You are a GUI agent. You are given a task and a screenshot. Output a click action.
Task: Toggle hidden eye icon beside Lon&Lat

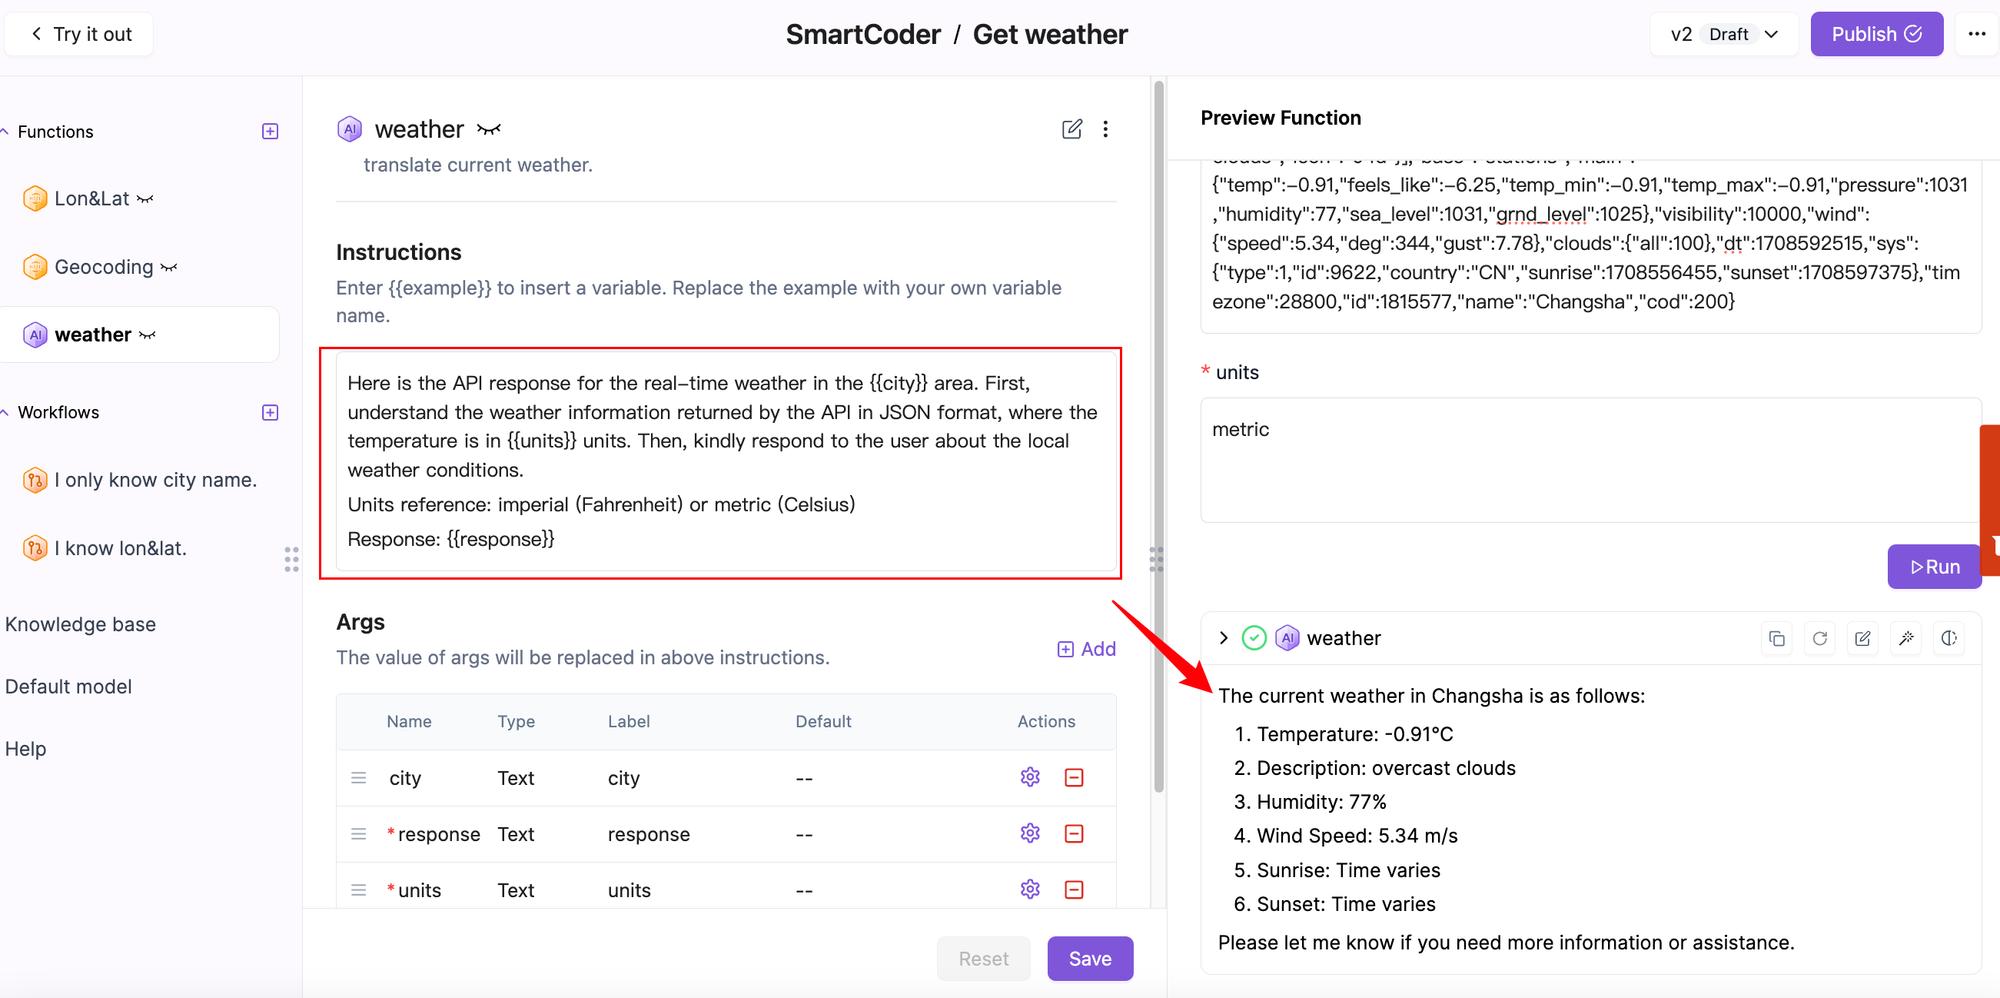tap(146, 199)
